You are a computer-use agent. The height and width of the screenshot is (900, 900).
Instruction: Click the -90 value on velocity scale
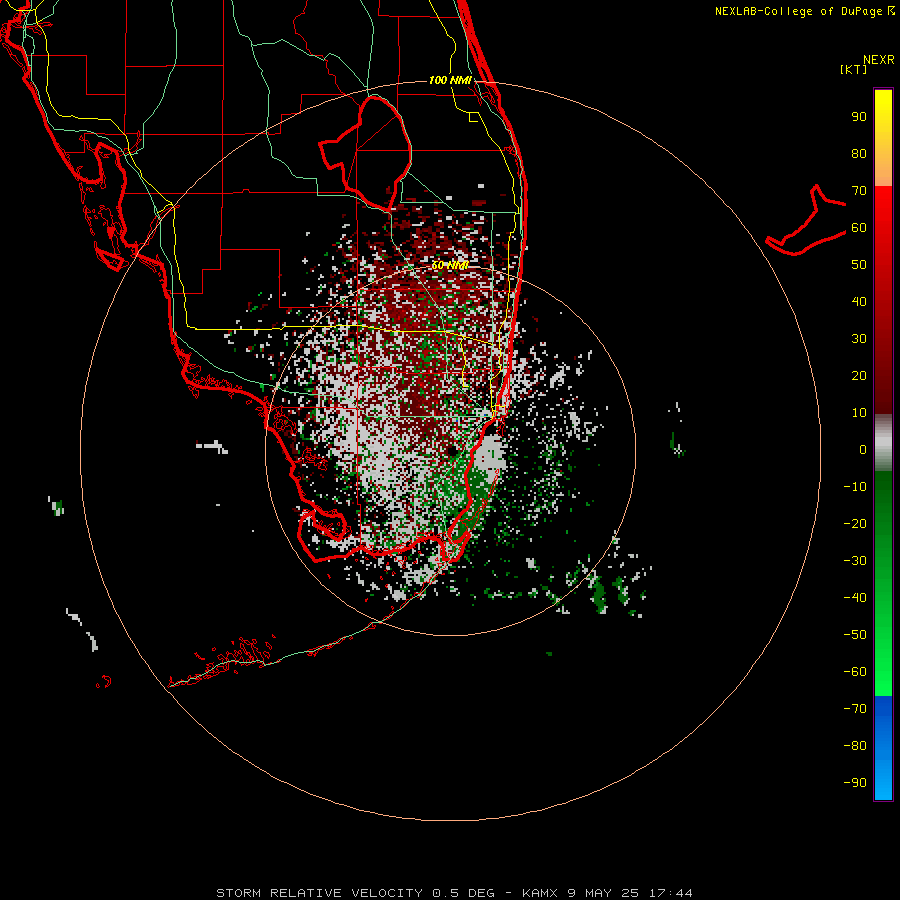click(x=855, y=783)
